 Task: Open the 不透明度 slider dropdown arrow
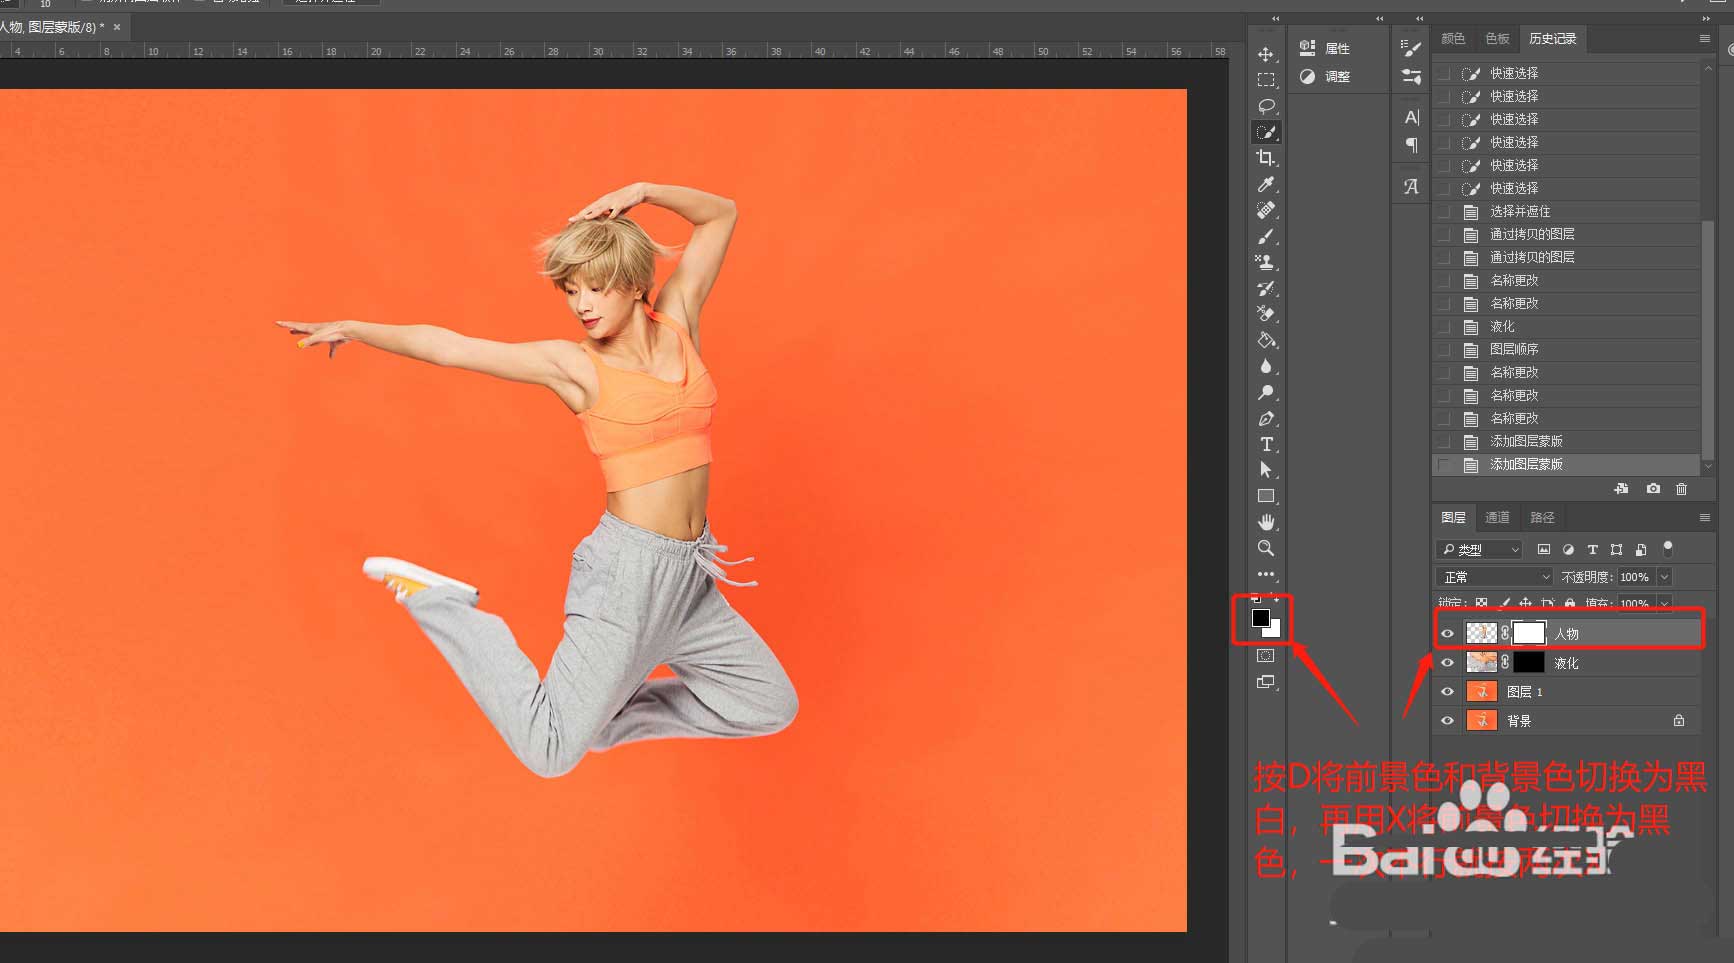point(1664,577)
